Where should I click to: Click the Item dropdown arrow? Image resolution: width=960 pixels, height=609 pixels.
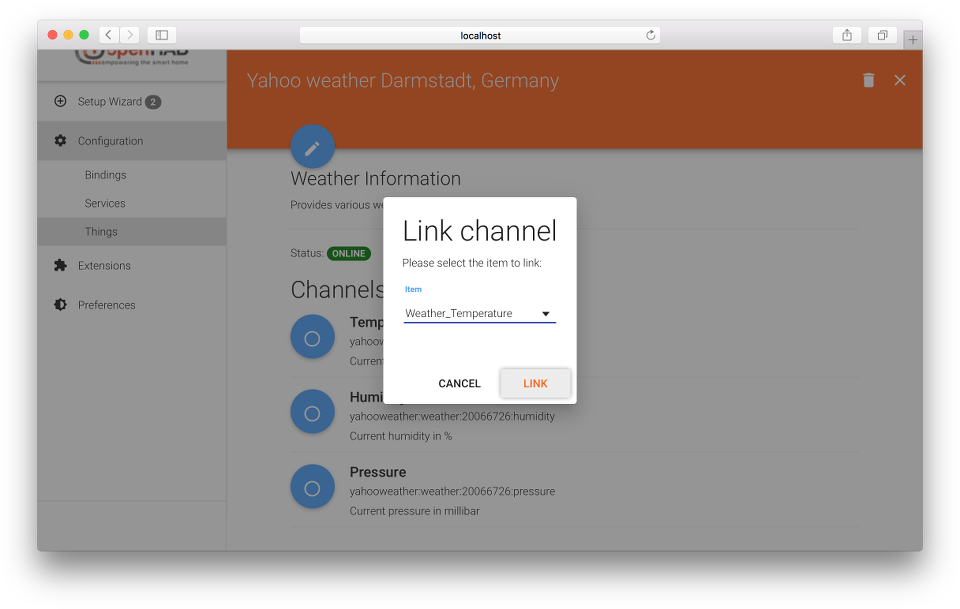[x=546, y=314]
